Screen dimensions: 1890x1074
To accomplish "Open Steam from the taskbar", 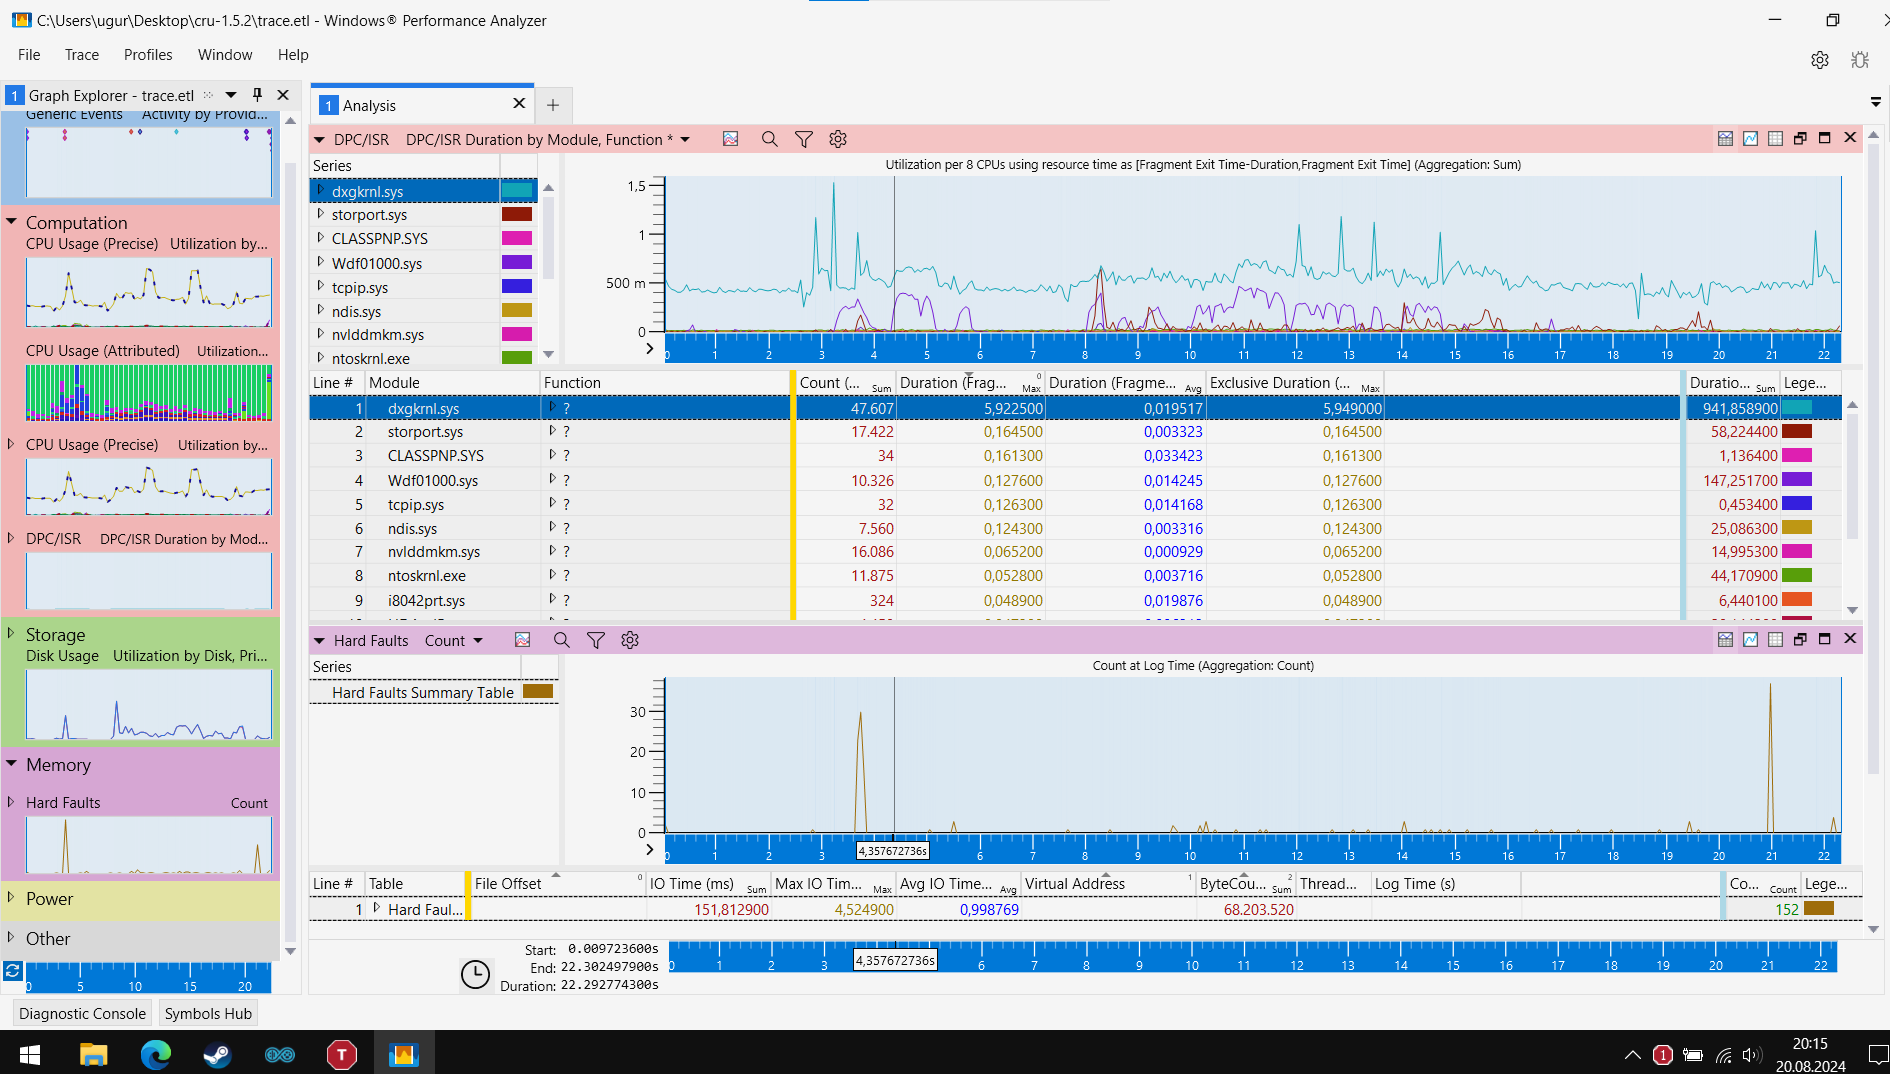I will pyautogui.click(x=217, y=1054).
